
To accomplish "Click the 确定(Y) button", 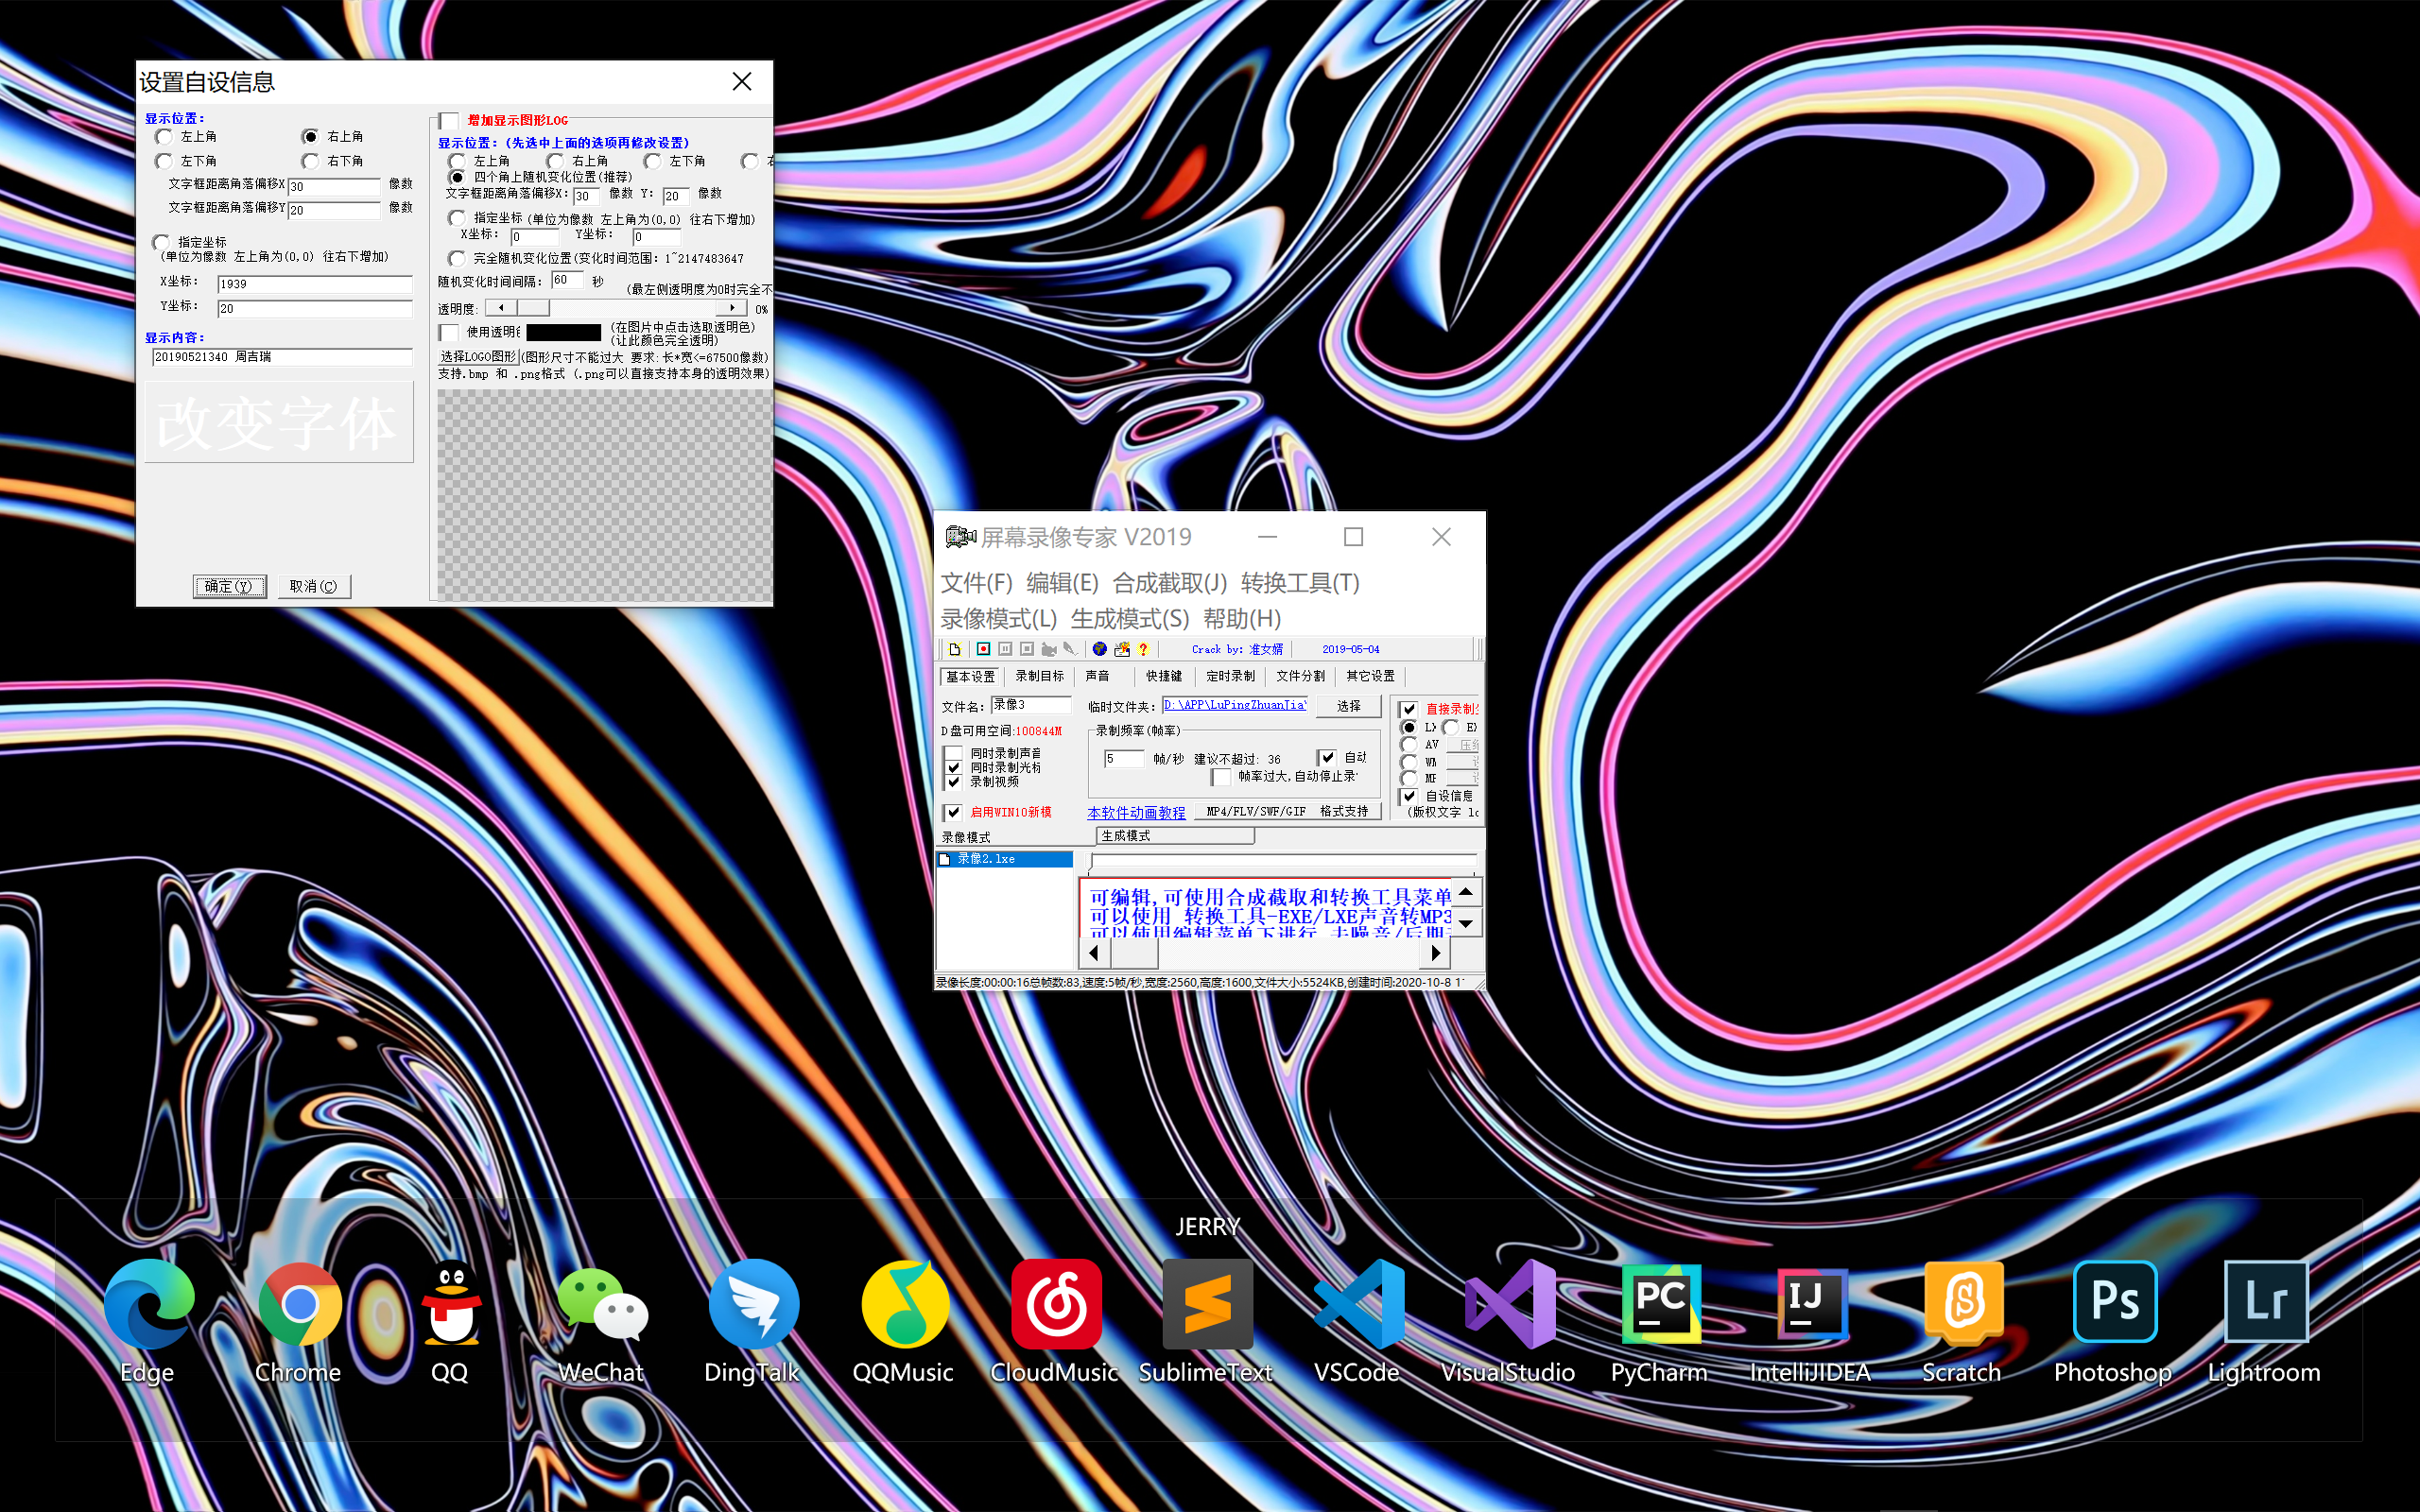I will tap(229, 587).
